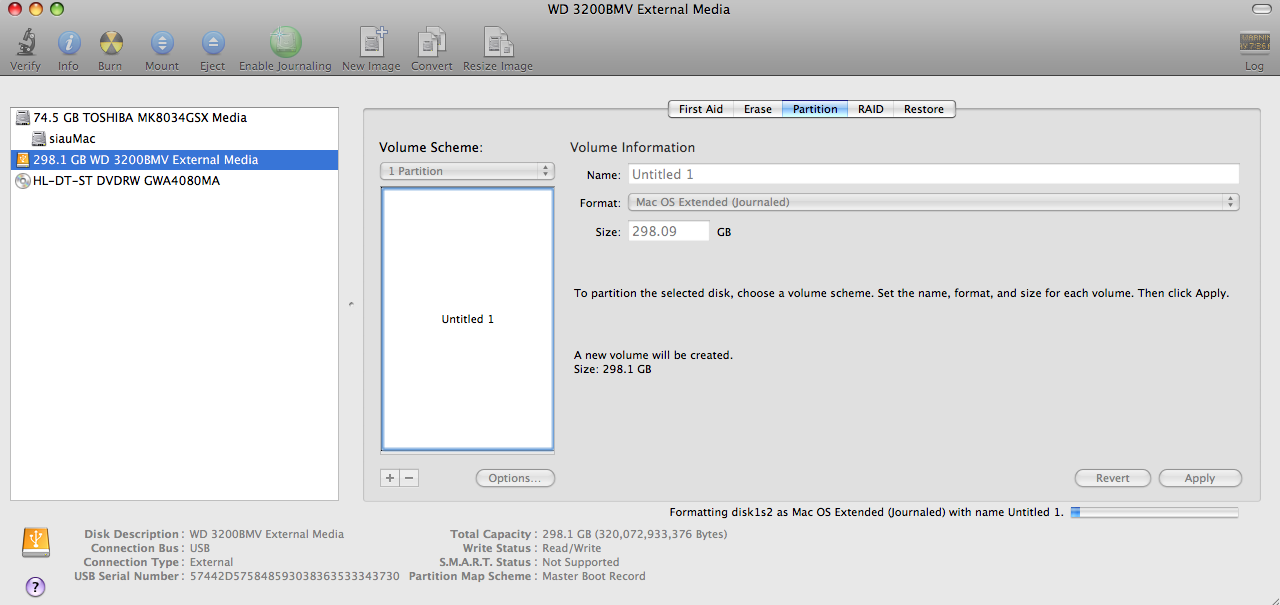Viewport: 1280px width, 605px height.
Task: Click the S.M.A.R.T. Status value Not Supported
Action: point(581,562)
